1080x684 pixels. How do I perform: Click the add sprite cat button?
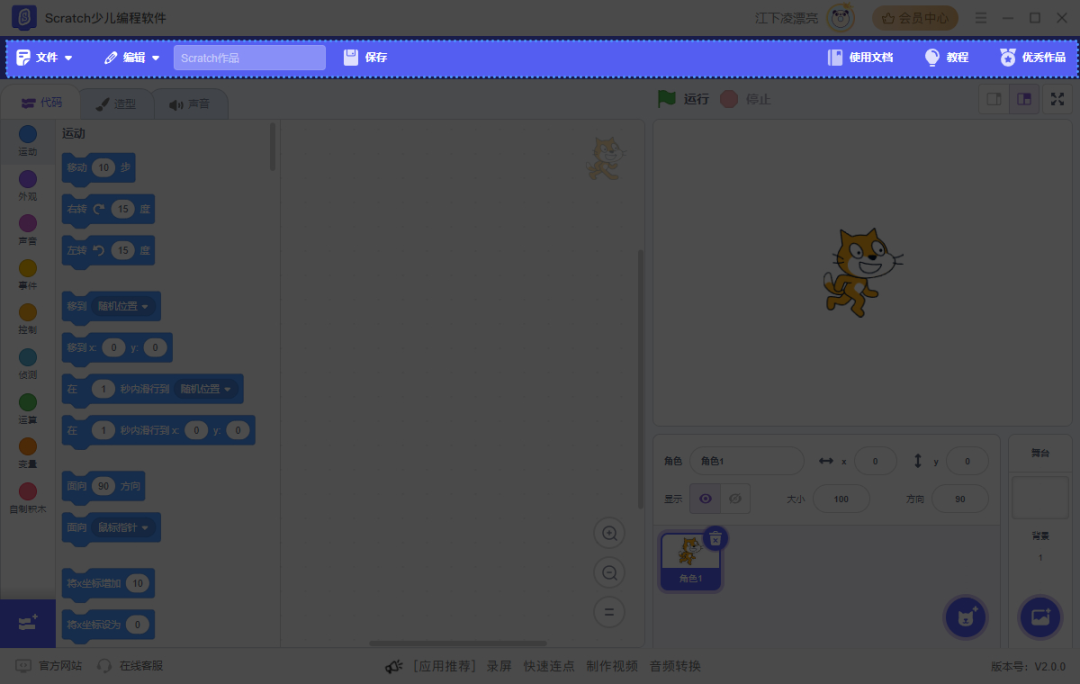click(966, 617)
